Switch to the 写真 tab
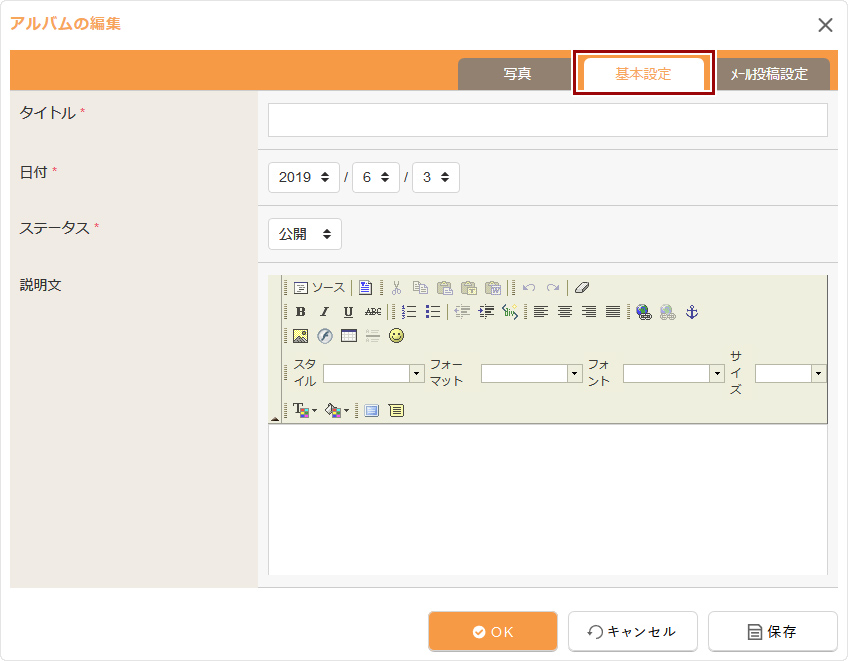 pos(514,74)
